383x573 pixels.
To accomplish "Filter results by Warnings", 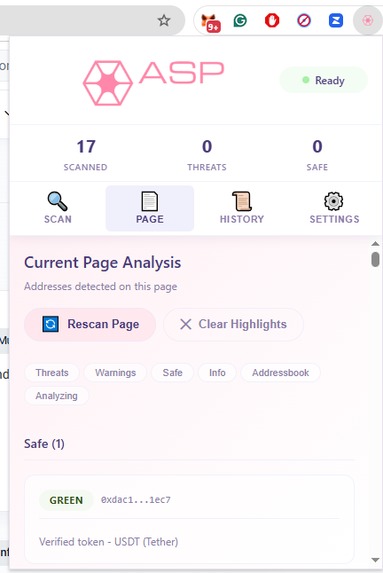I will (115, 373).
